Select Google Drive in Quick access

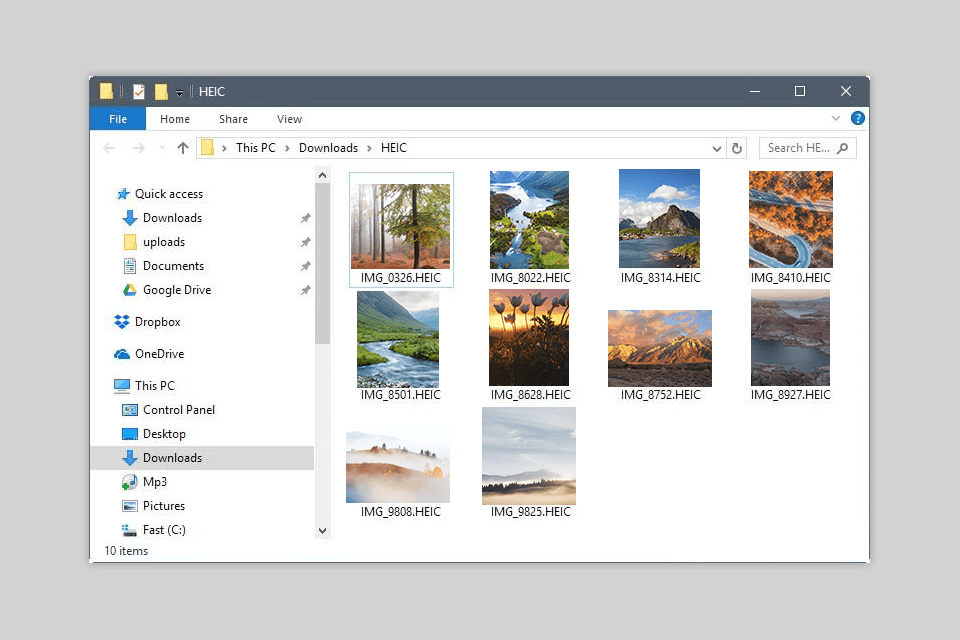(x=176, y=290)
